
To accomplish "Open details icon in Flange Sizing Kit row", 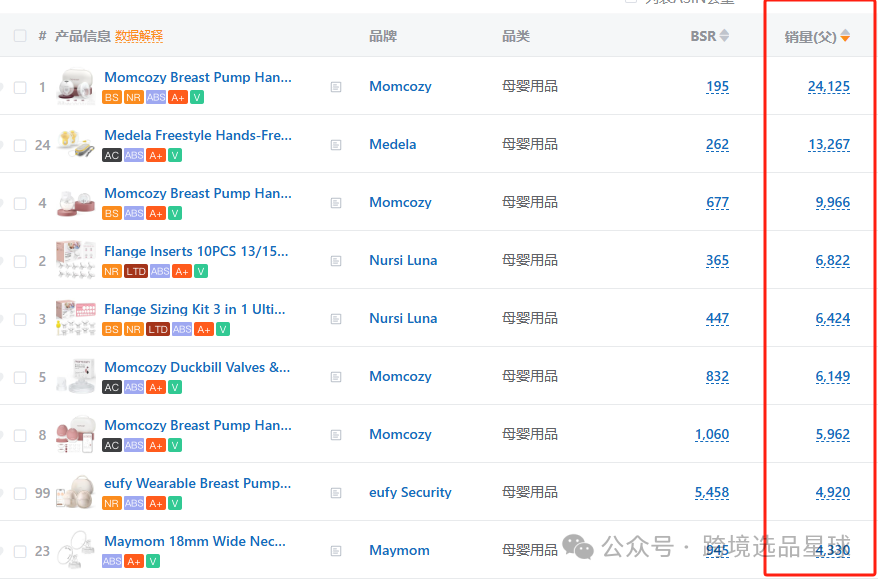I will point(336,319).
